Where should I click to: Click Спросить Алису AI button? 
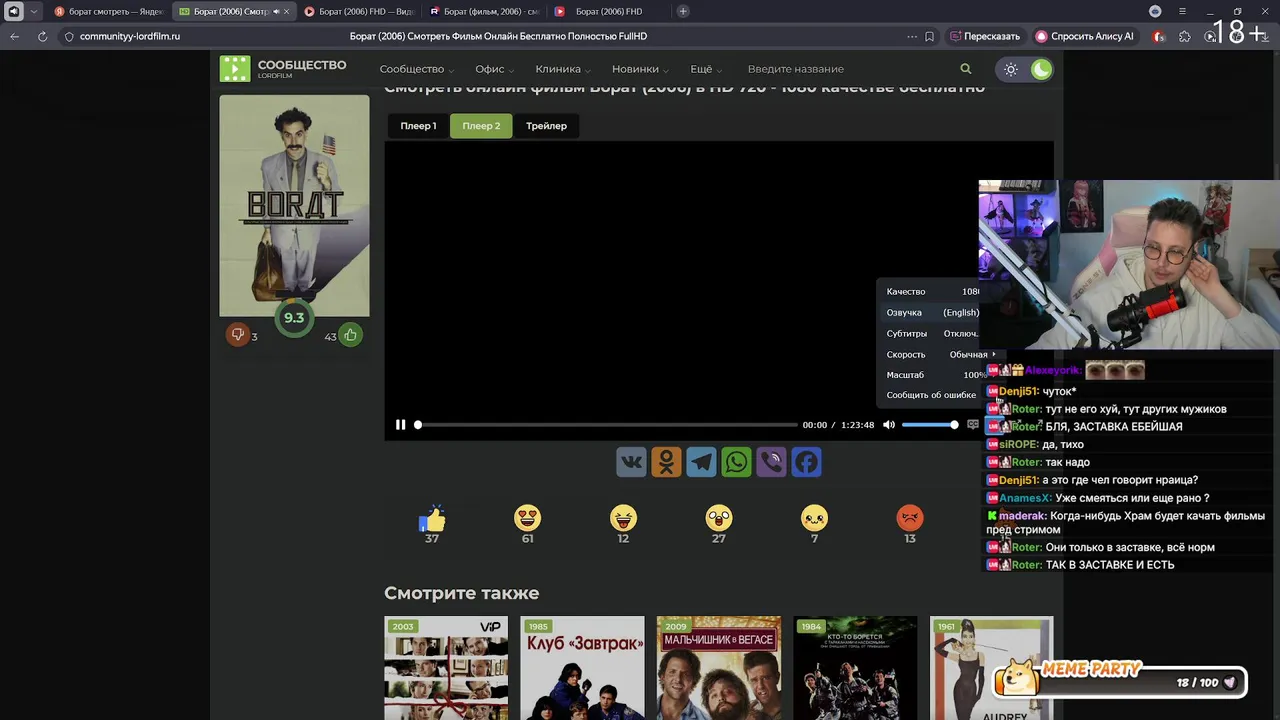click(1084, 36)
